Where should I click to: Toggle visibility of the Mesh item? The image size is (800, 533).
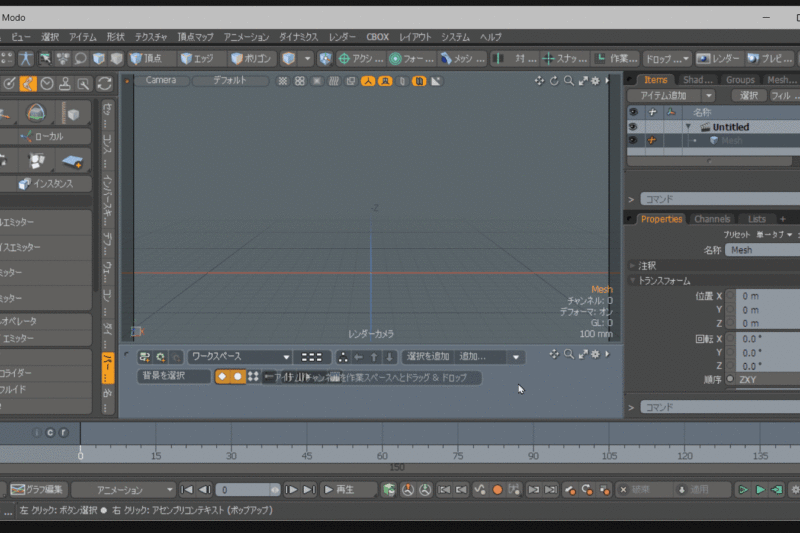coord(633,141)
